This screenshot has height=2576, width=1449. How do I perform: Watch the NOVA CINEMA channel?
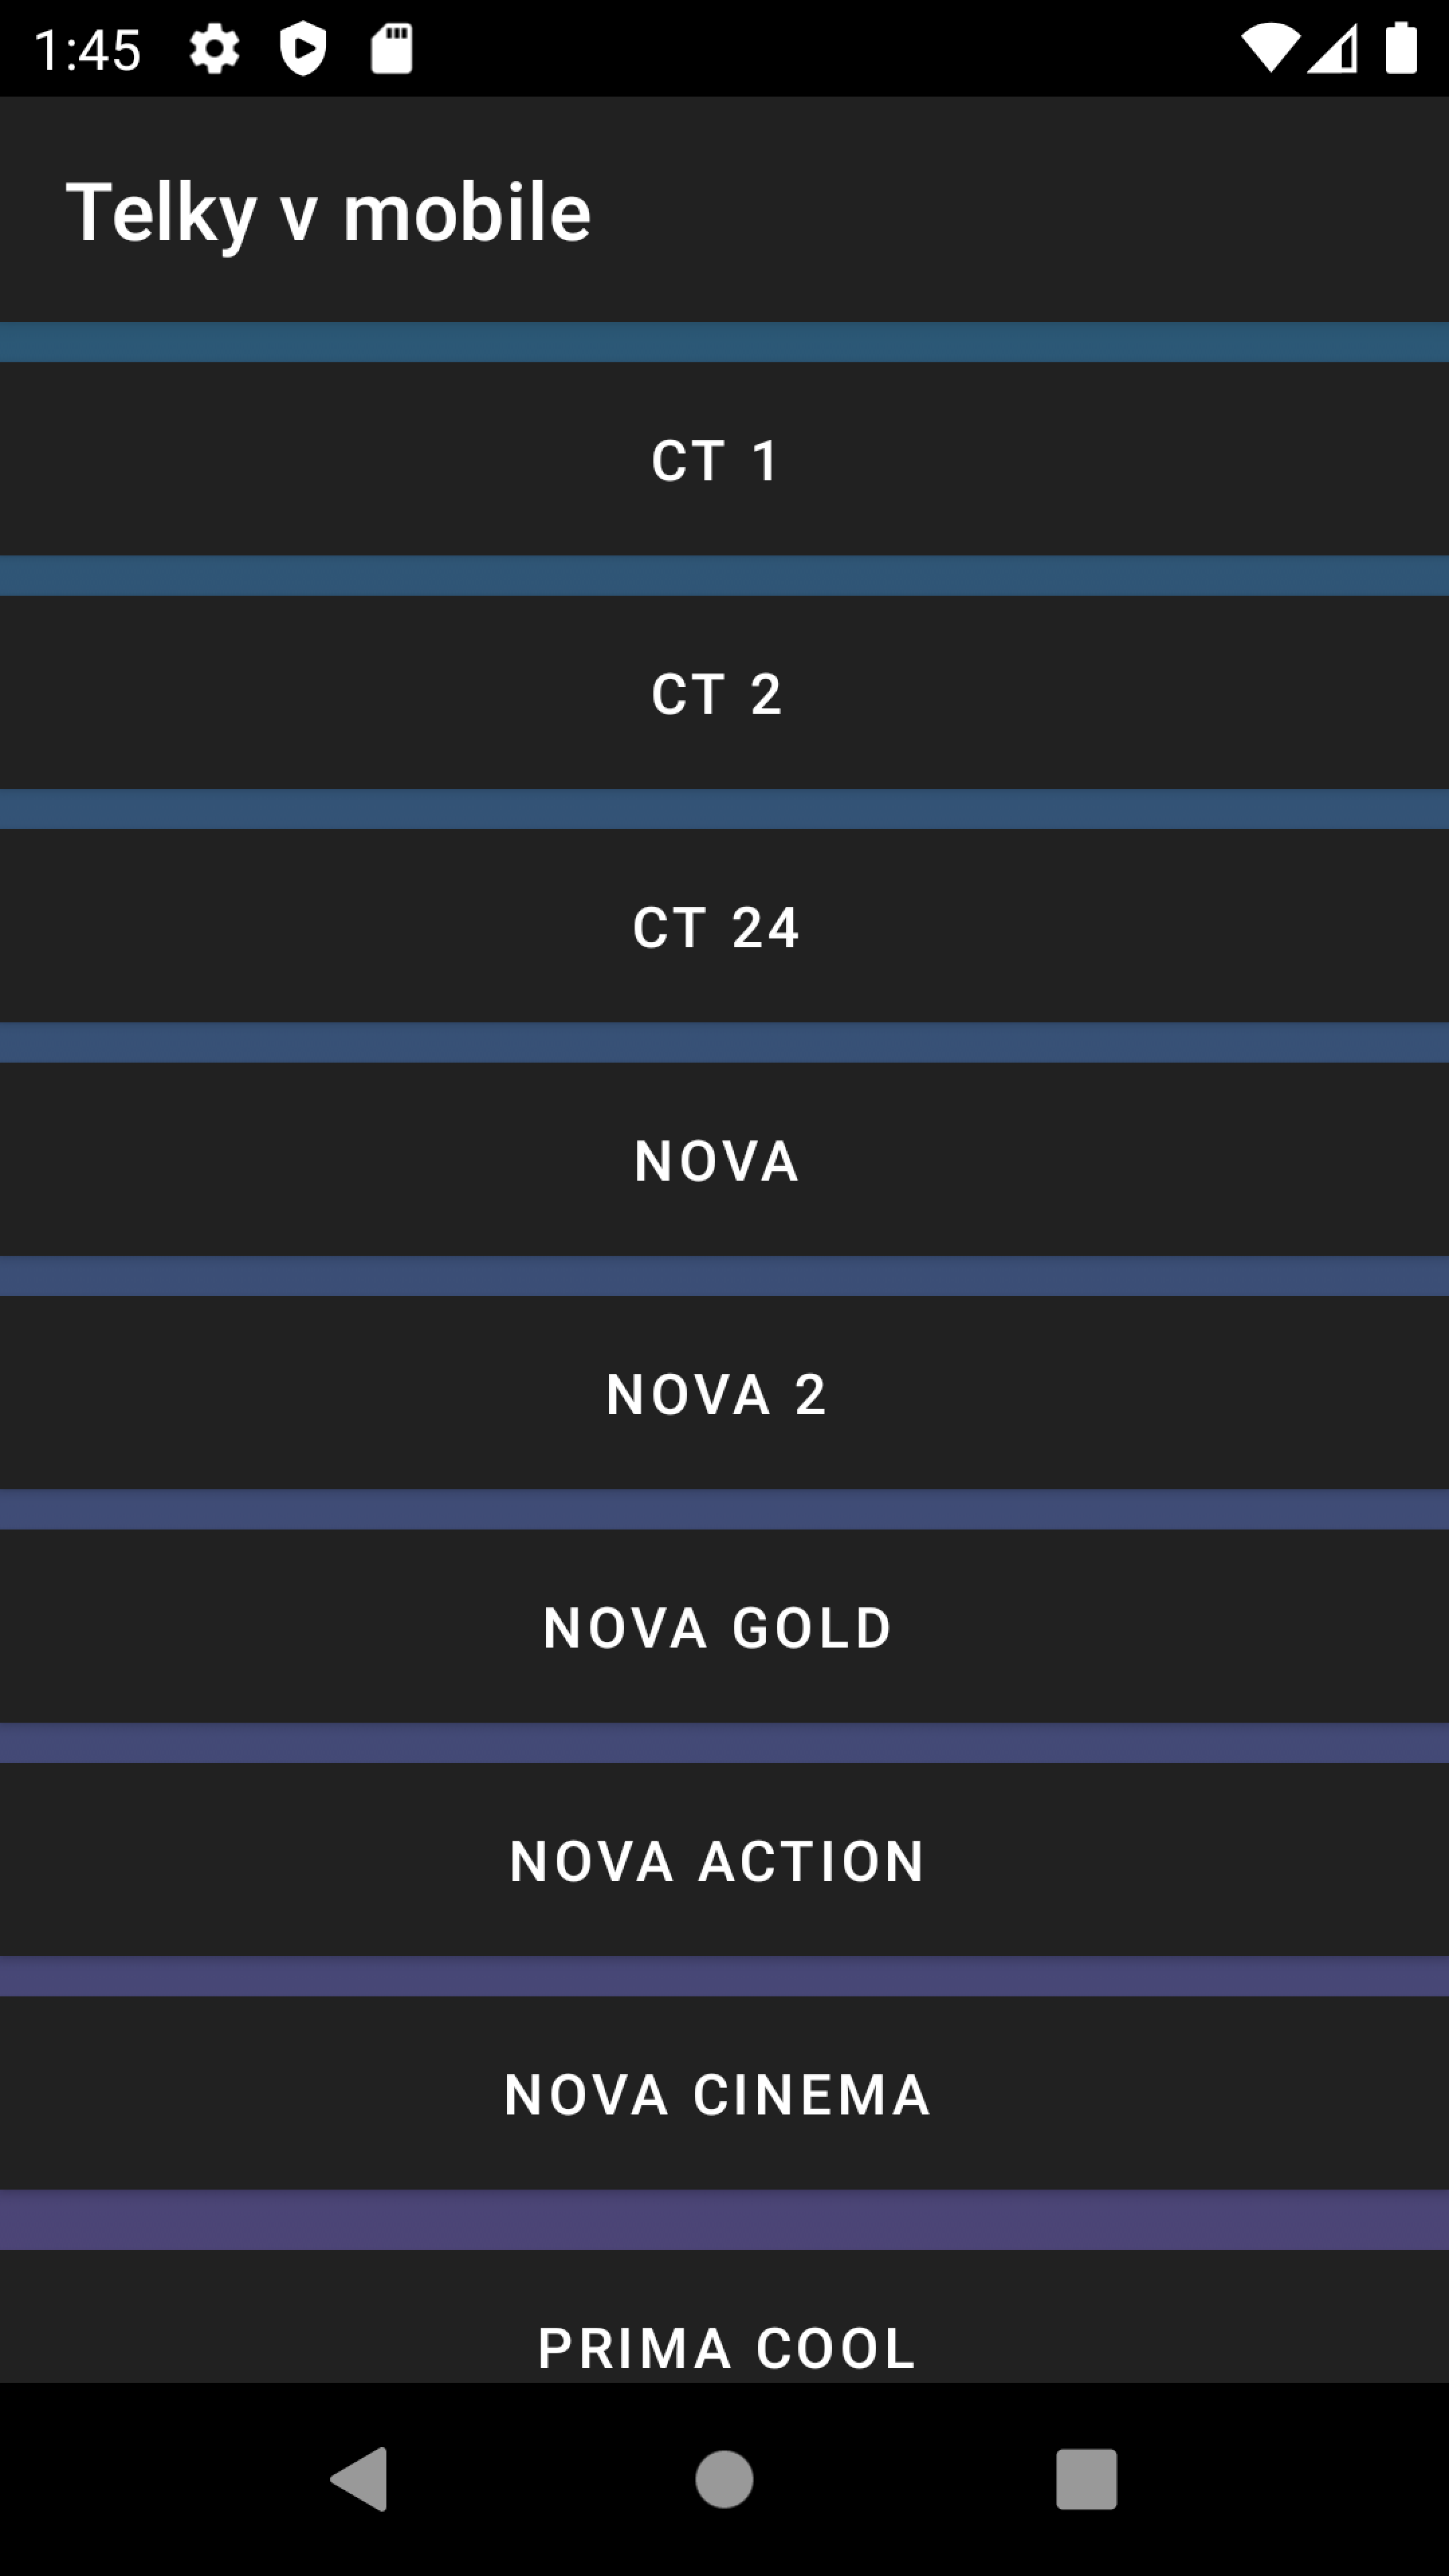click(x=724, y=2093)
